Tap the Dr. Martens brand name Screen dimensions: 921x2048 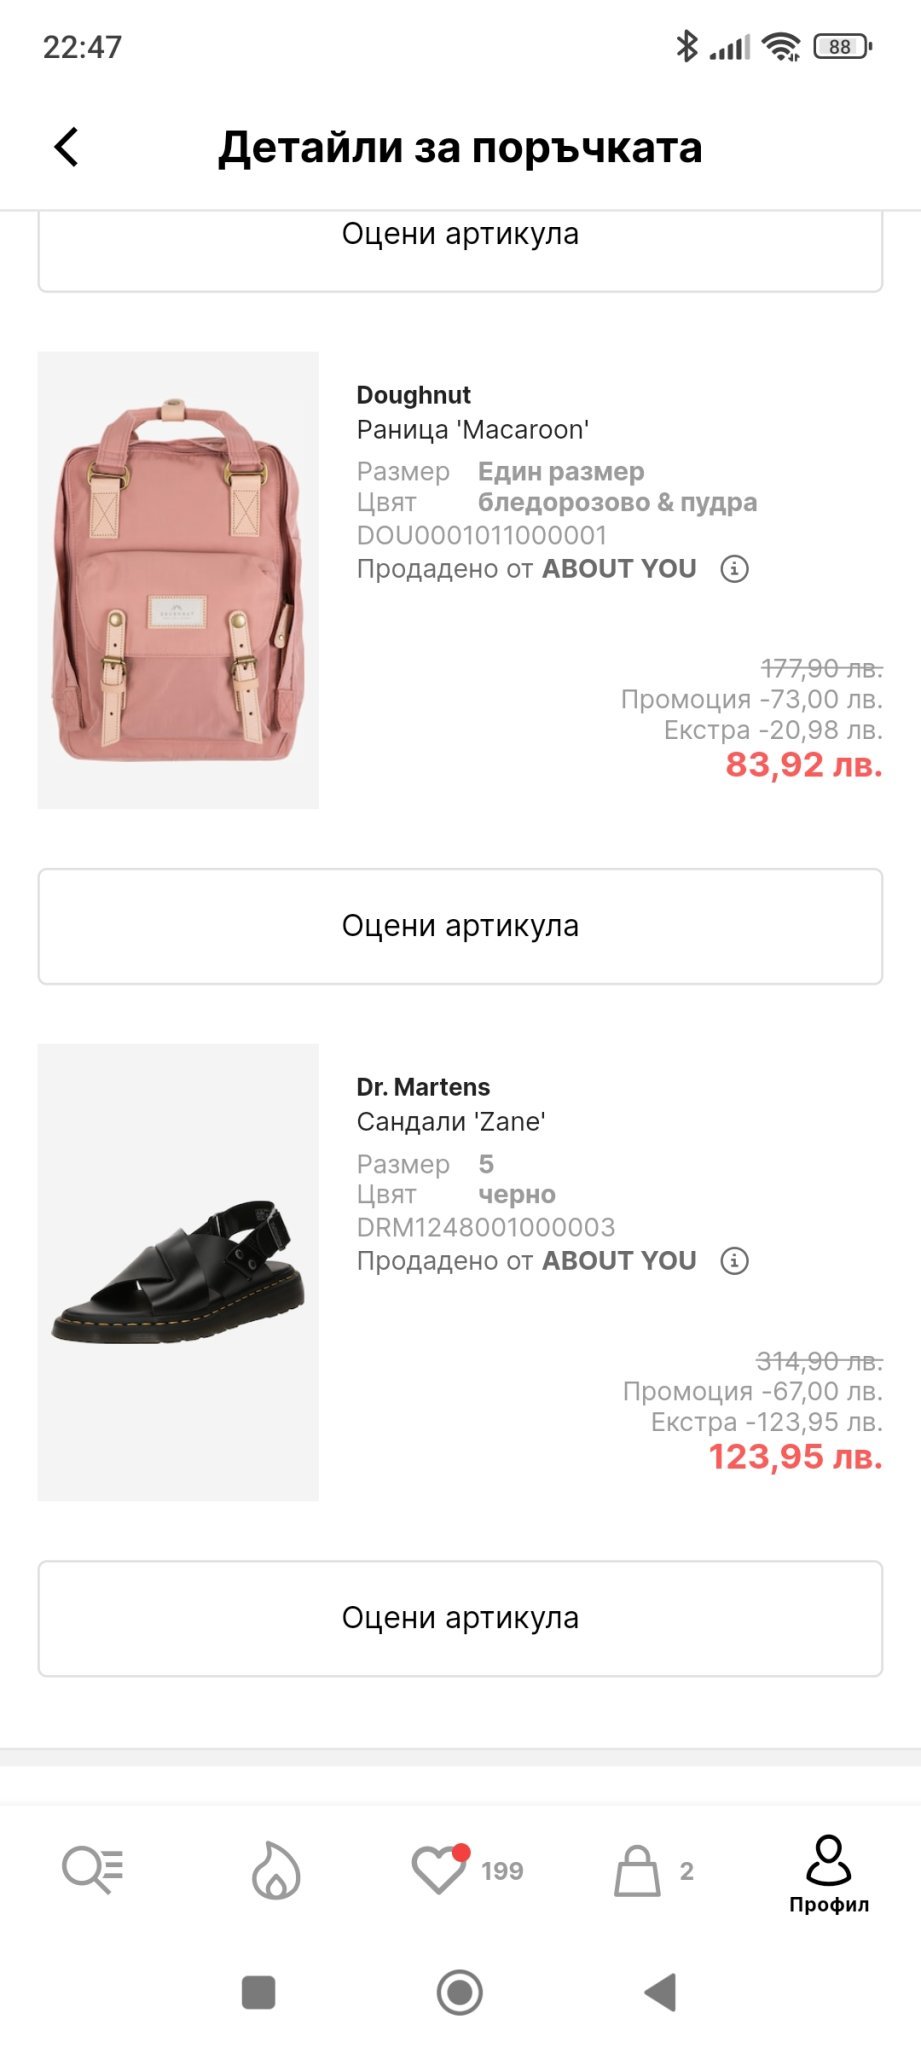tap(423, 1087)
